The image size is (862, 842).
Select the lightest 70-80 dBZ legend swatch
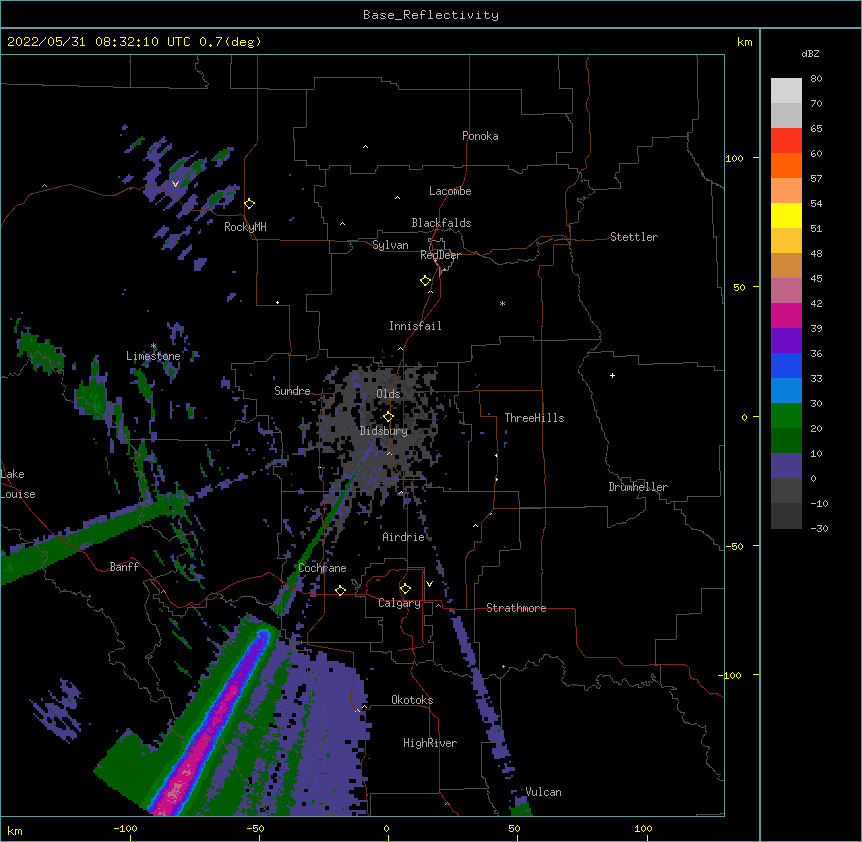click(786, 90)
